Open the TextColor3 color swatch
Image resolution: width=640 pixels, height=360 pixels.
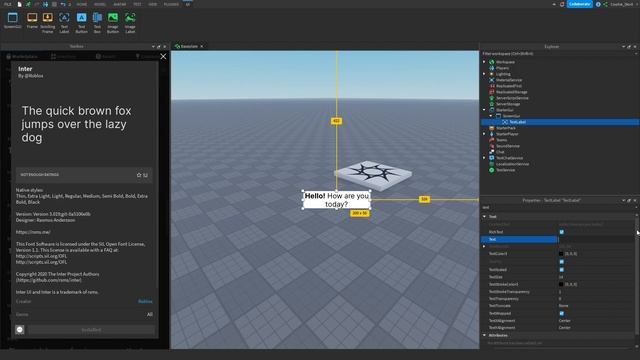[561, 254]
